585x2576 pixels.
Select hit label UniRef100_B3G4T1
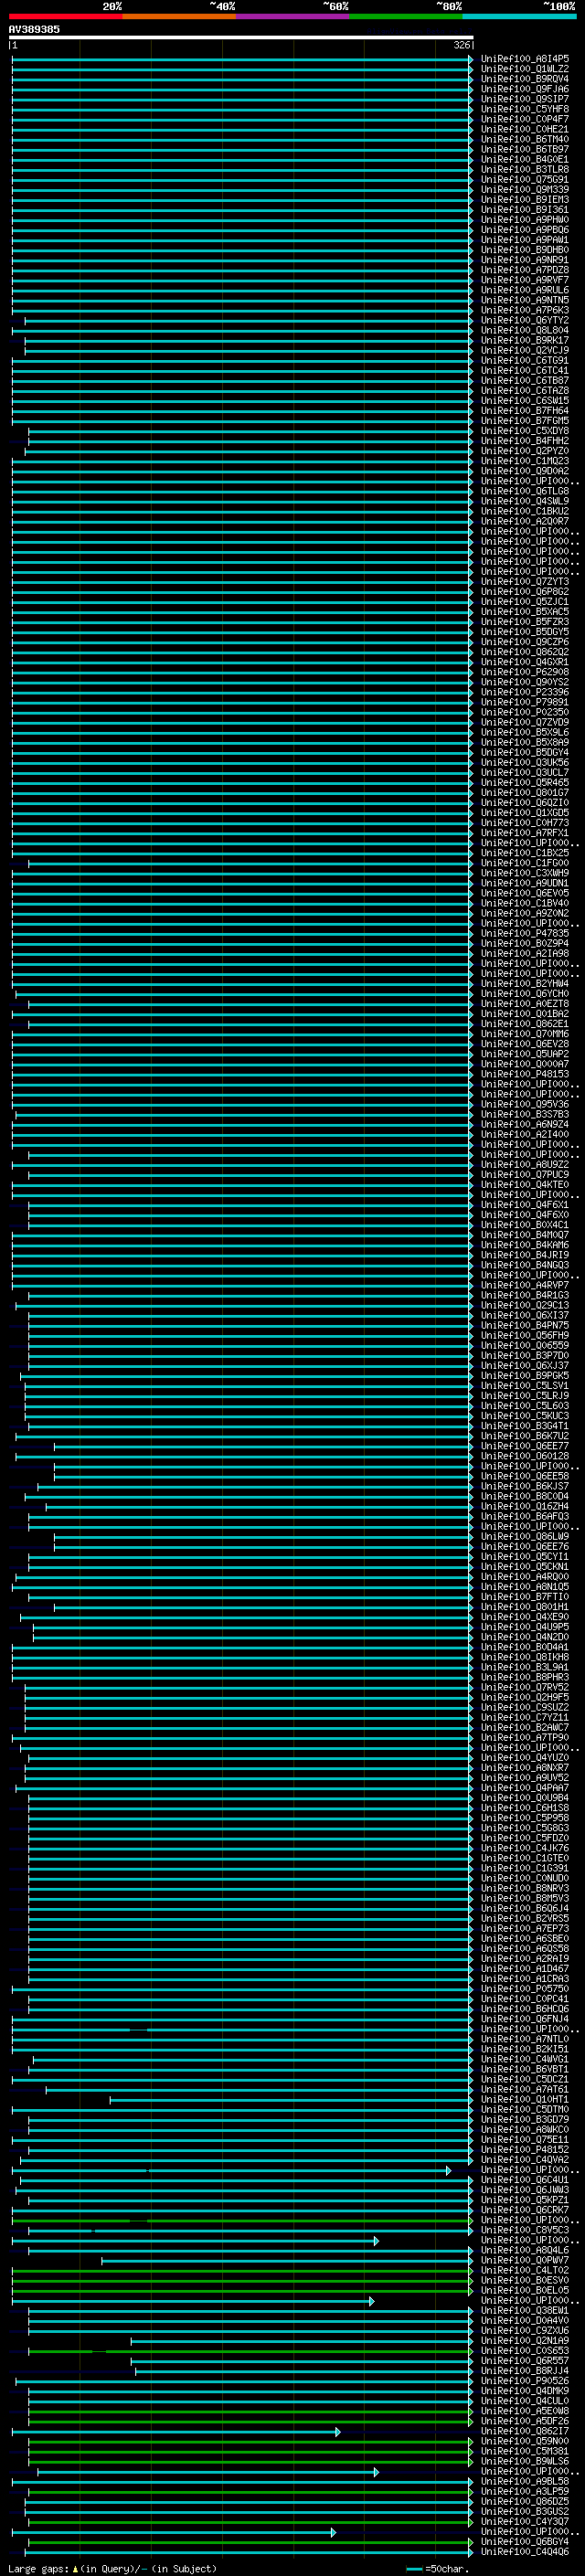(525, 1426)
